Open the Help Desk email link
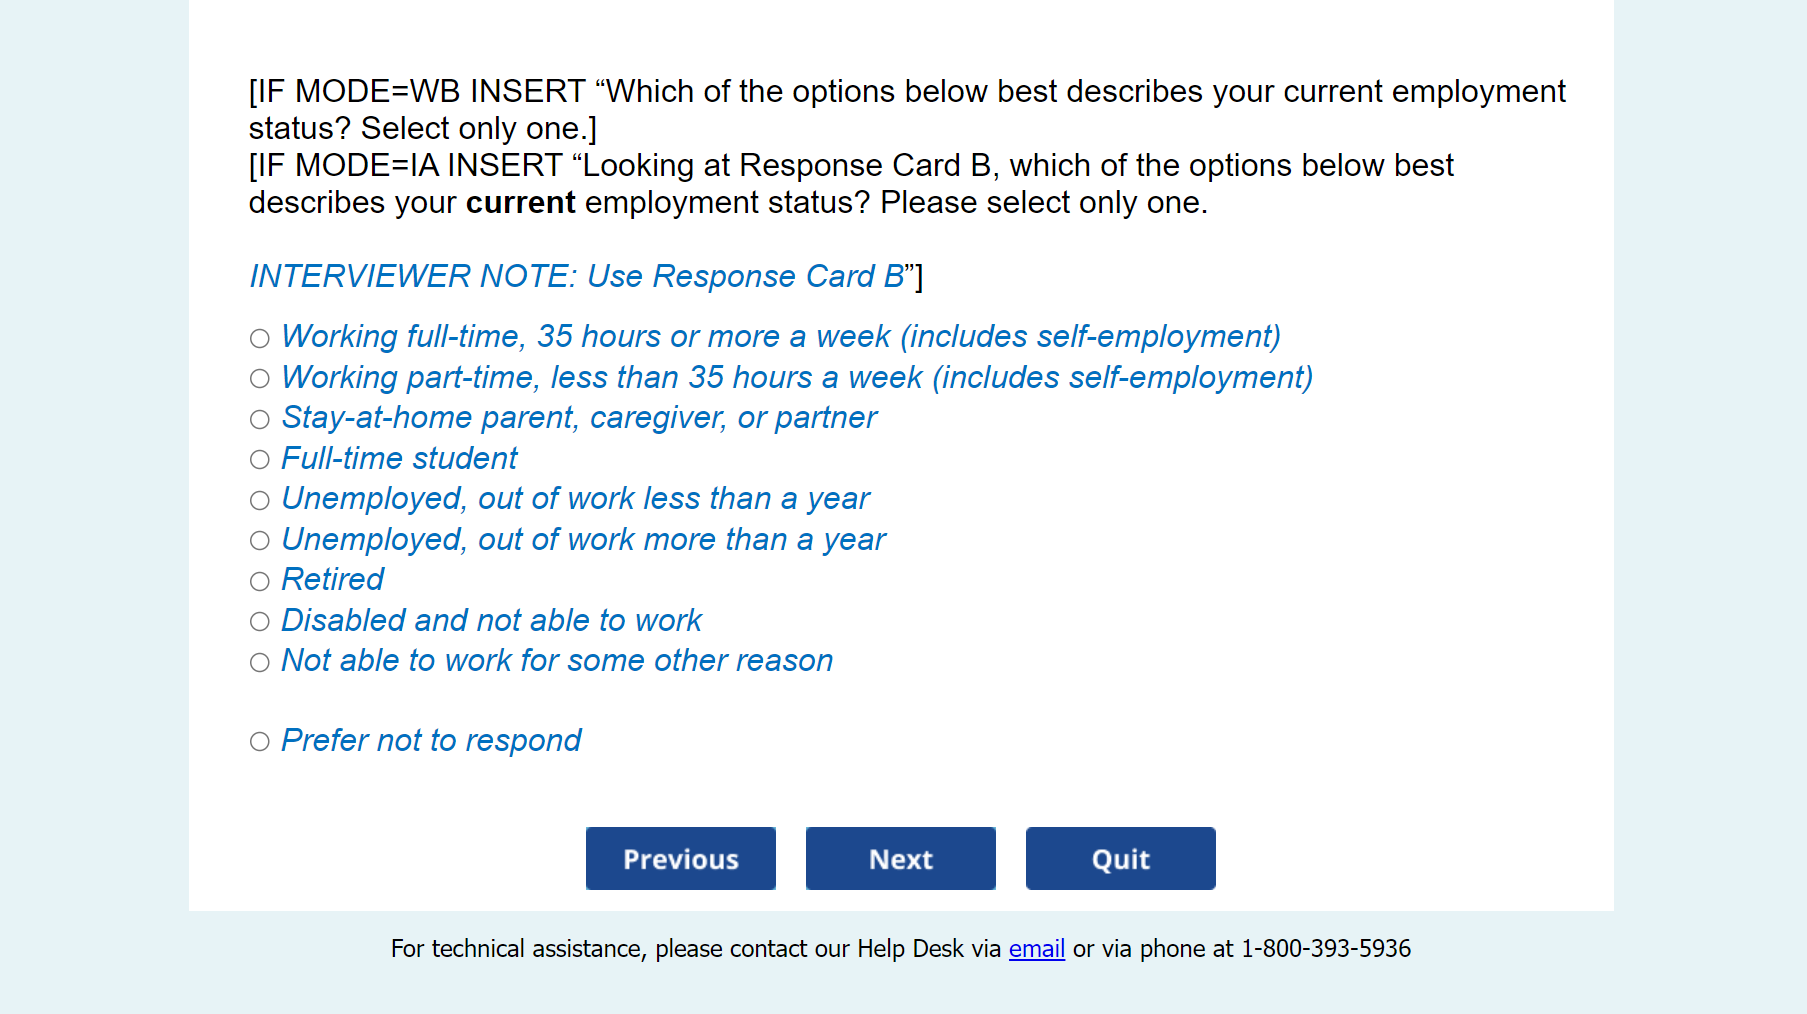The image size is (1807, 1014). pyautogui.click(x=1036, y=949)
